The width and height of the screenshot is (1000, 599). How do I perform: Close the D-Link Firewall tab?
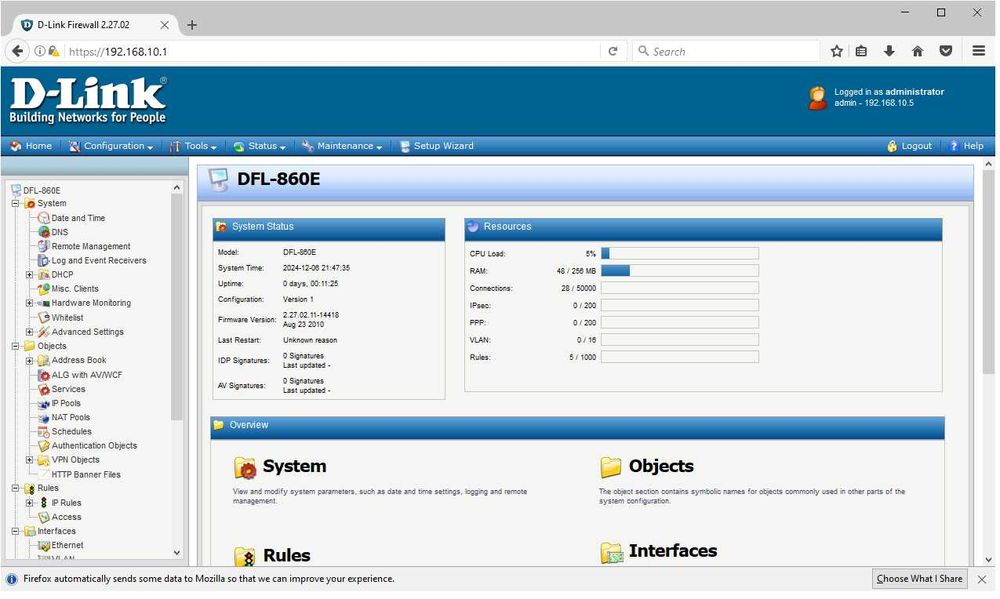tap(165, 26)
